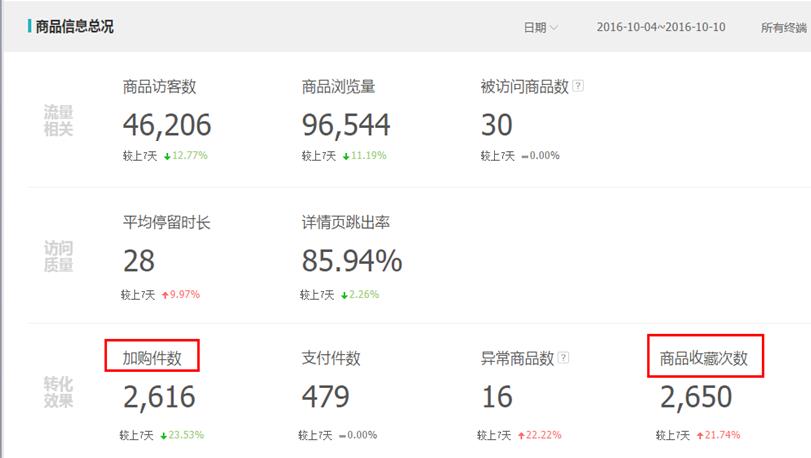The height and width of the screenshot is (458, 811).
Task: Click the 被访问商品数 label
Action: click(524, 86)
